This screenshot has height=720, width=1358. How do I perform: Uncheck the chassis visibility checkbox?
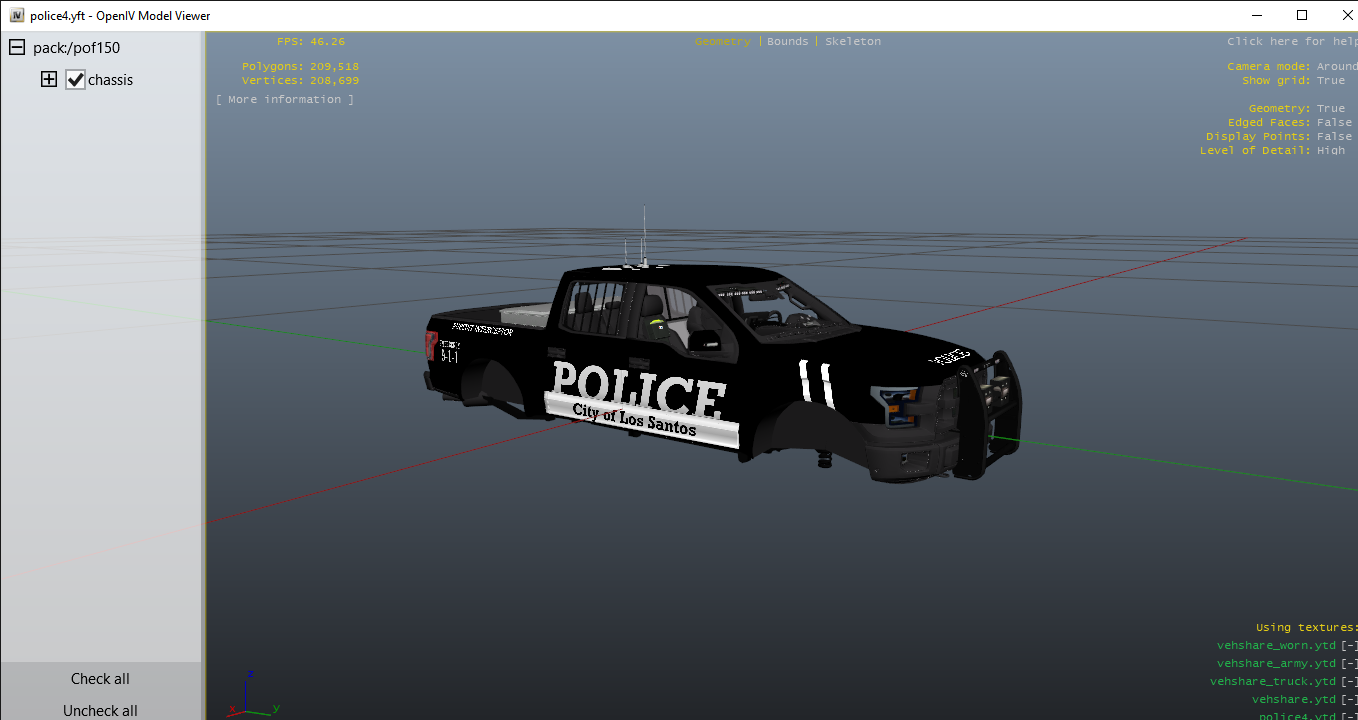[x=75, y=80]
